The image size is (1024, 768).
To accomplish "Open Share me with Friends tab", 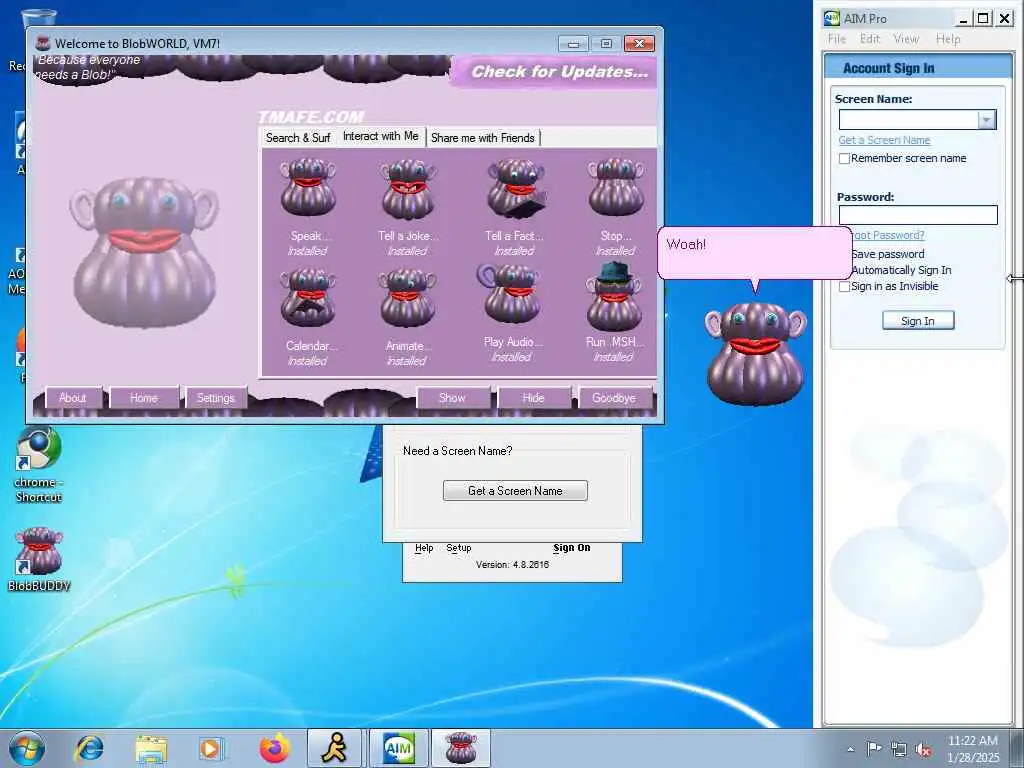I will (x=483, y=138).
